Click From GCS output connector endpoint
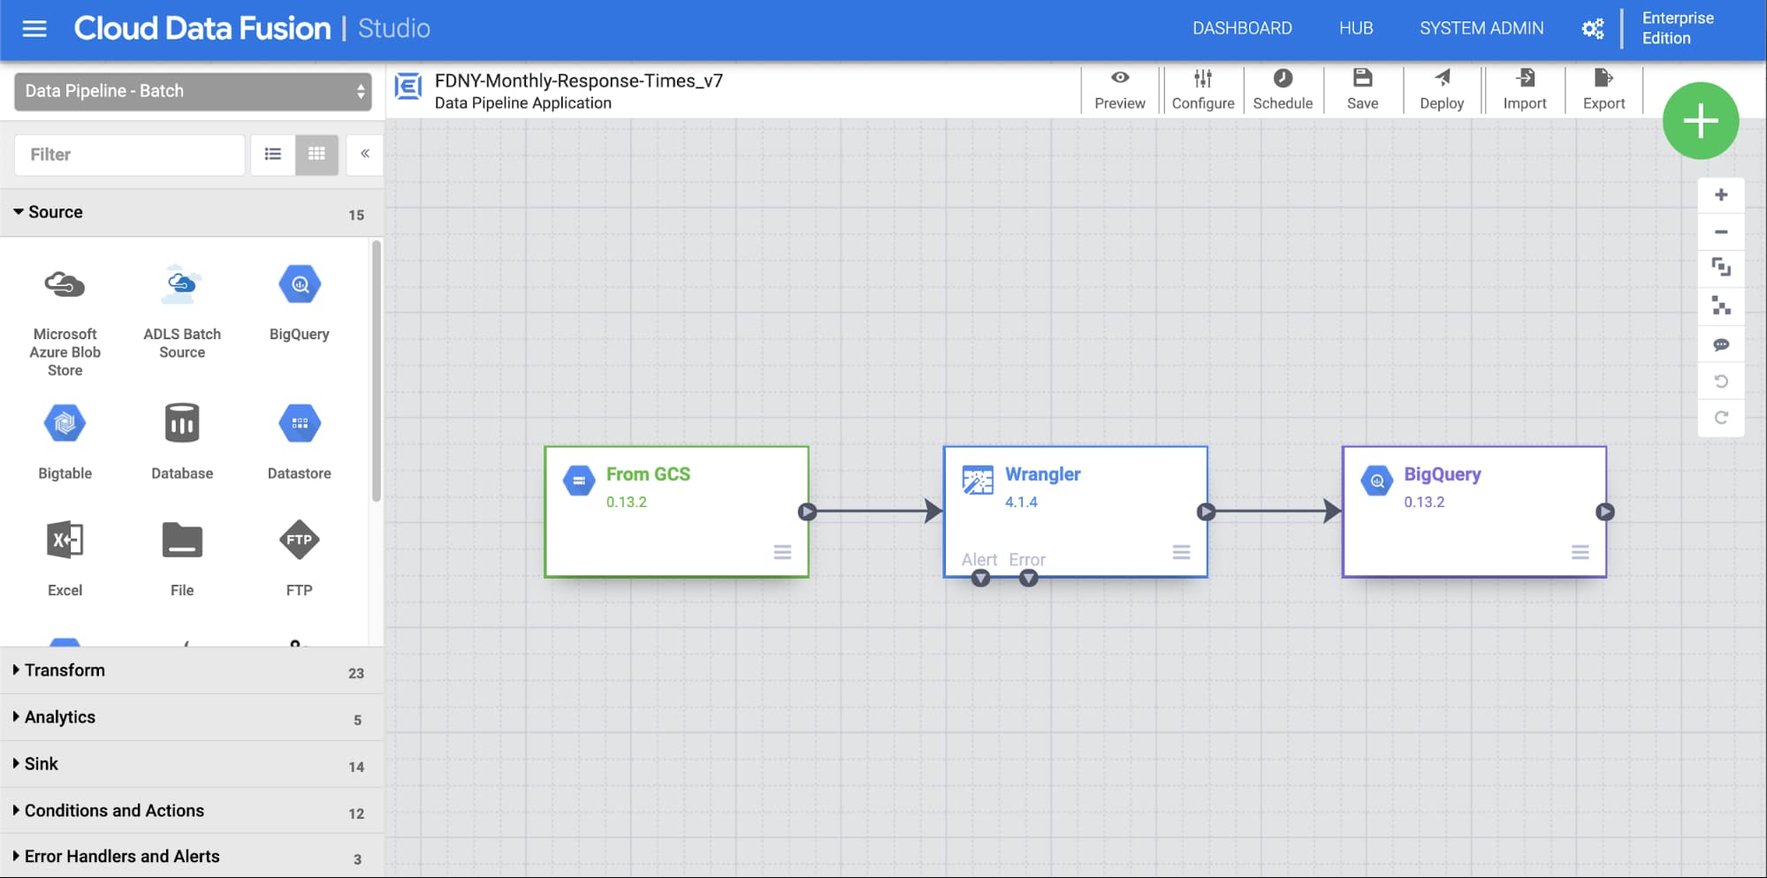 pyautogui.click(x=808, y=512)
